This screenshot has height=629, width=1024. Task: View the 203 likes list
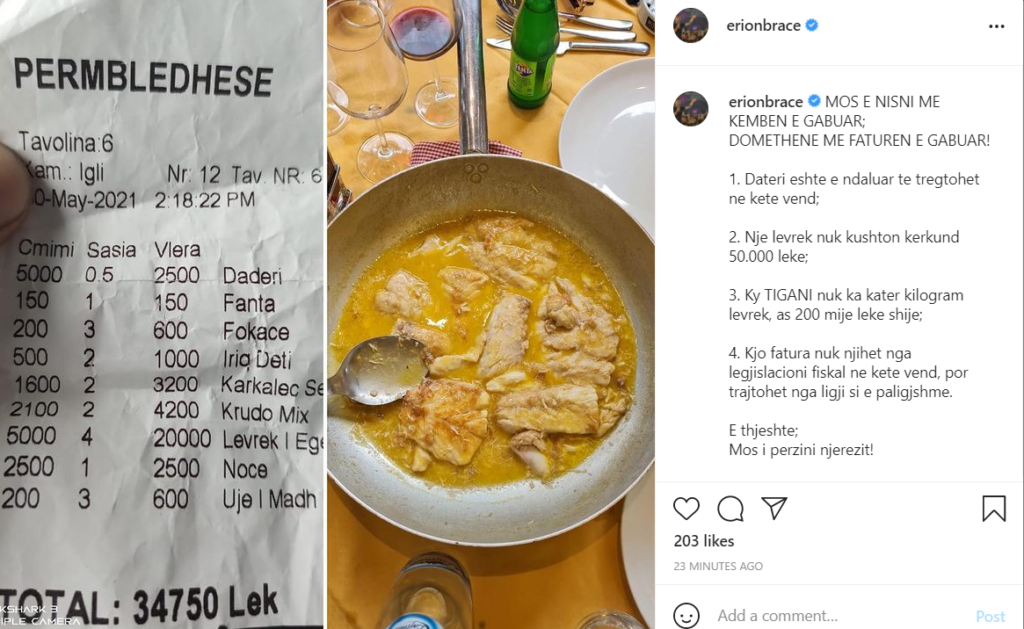pos(704,541)
